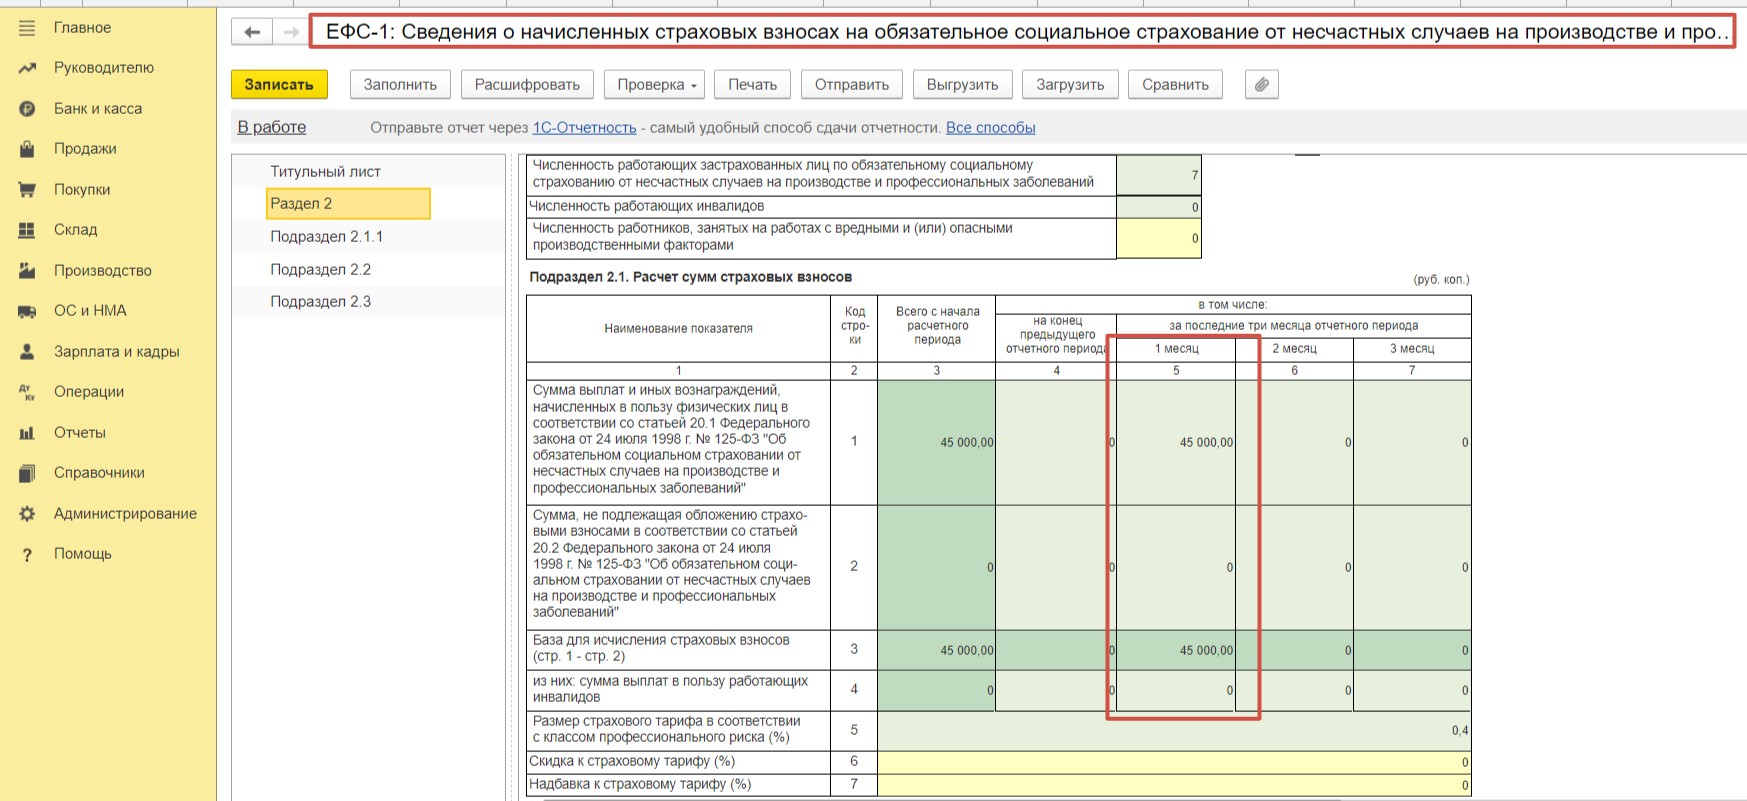Open the Главное menu section
The width and height of the screenshot is (1747, 801).
82,28
